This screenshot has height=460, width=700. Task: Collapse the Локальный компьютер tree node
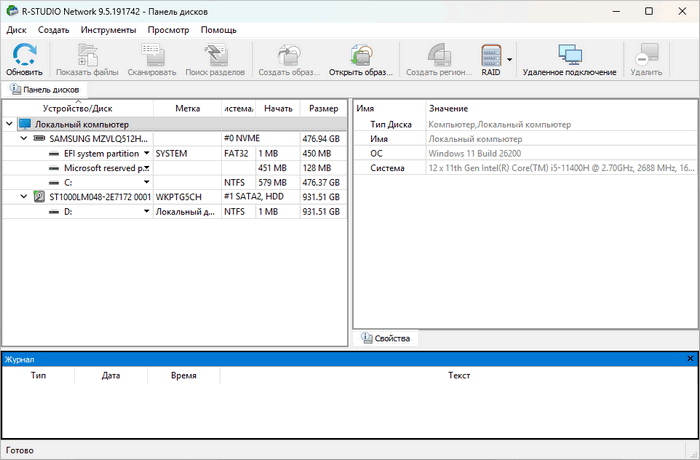9,124
